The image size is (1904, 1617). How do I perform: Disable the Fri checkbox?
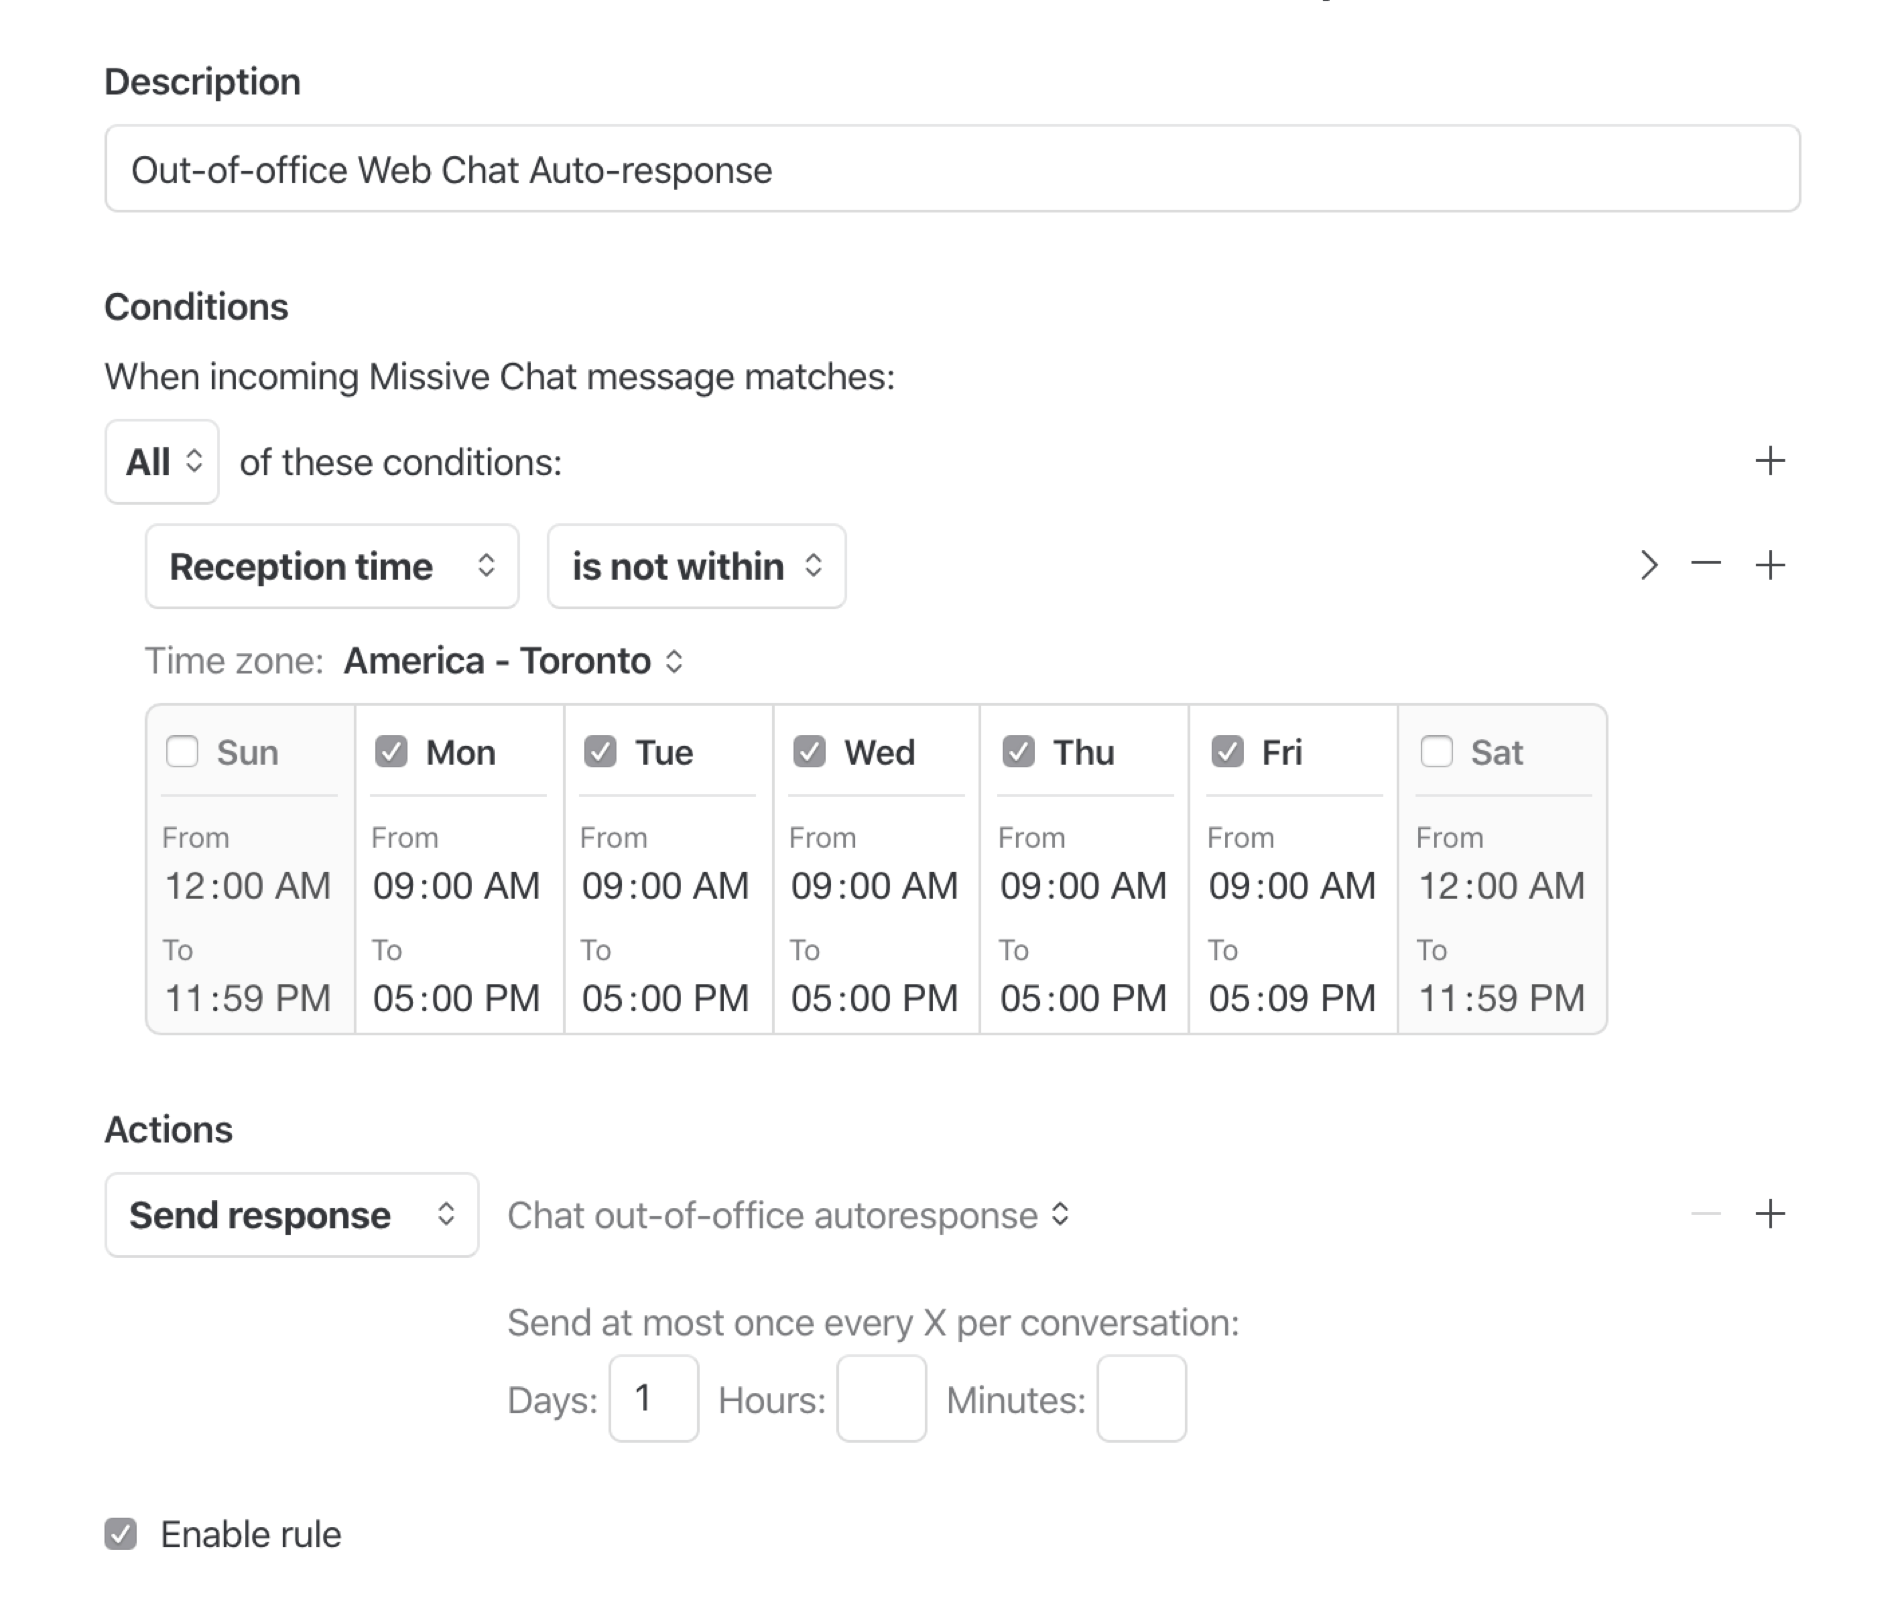(1228, 752)
